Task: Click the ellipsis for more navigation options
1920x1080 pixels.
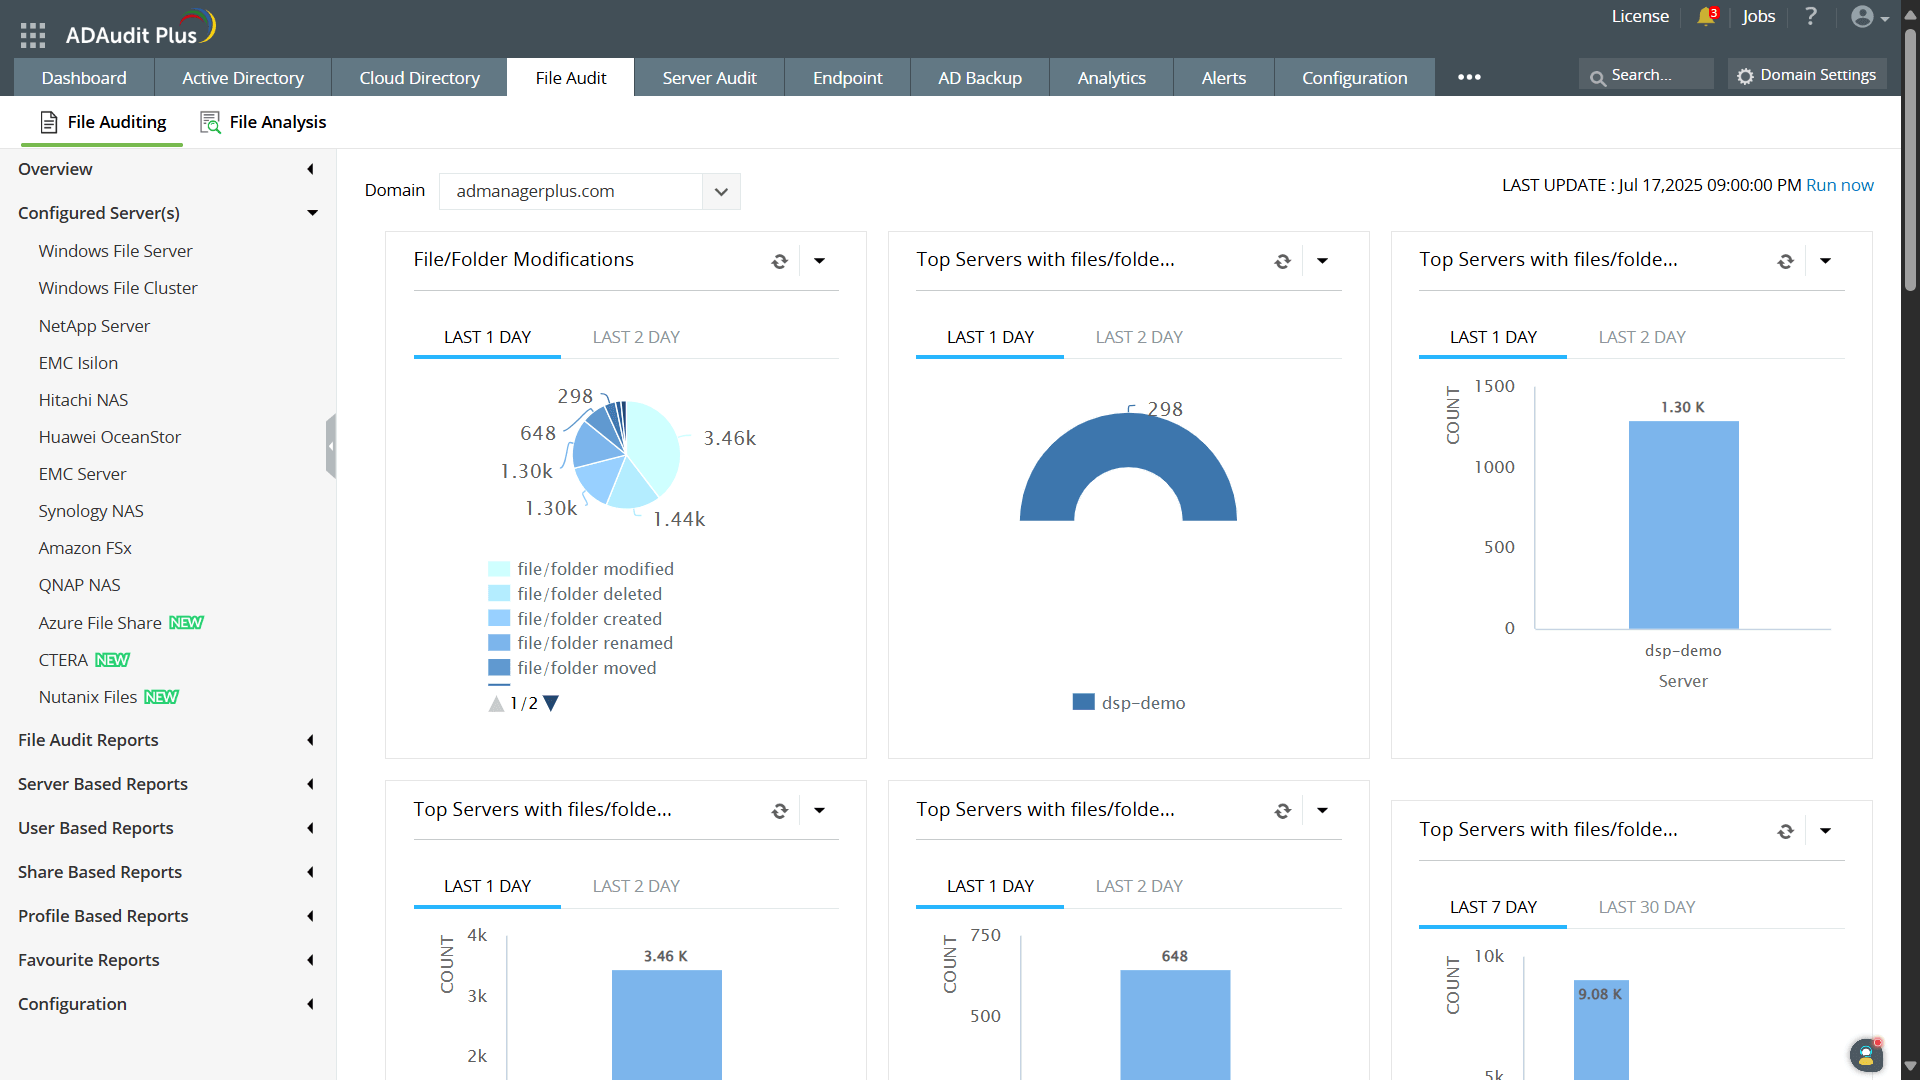Action: click(1468, 77)
